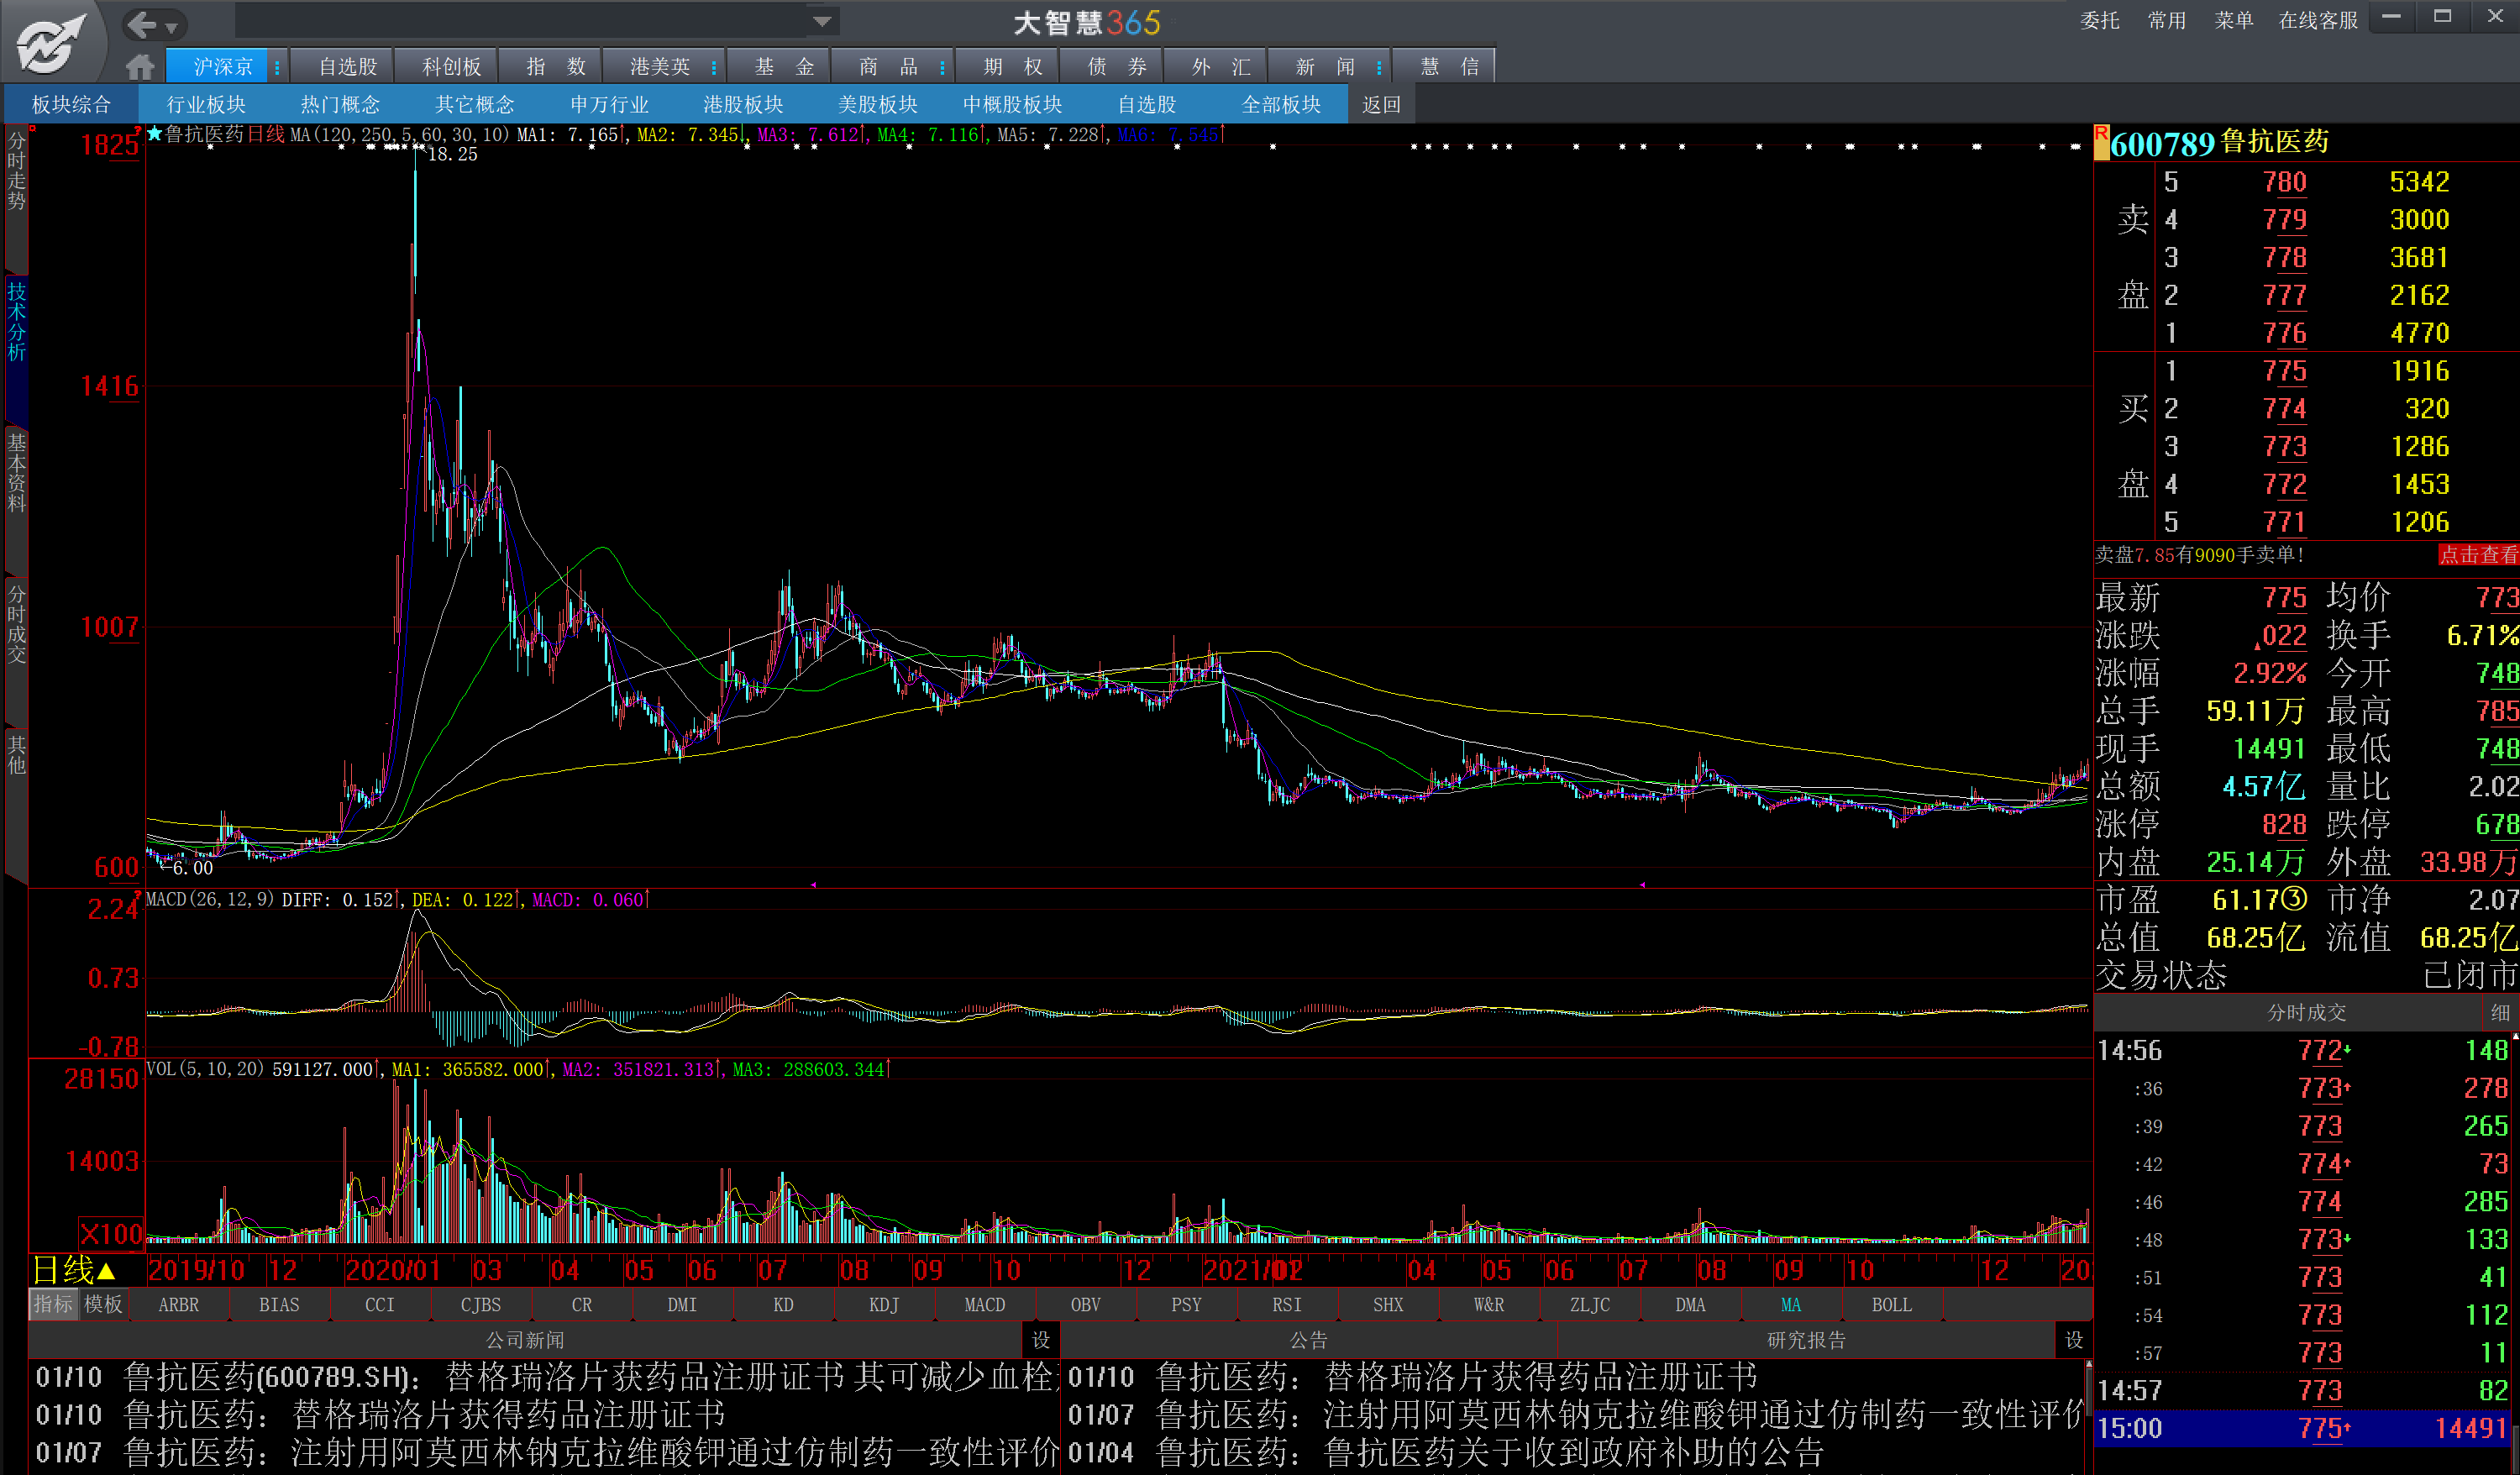Open the 委托 menu
The image size is (2520, 1475).
pos(2099,21)
